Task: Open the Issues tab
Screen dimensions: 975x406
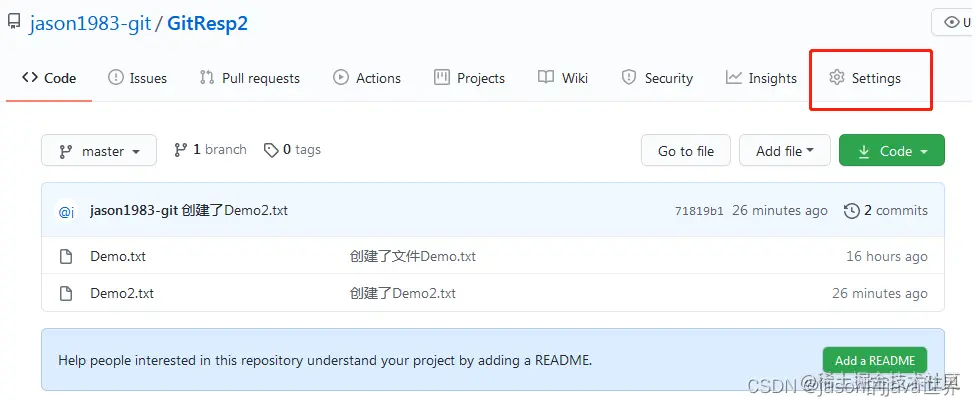Action: click(x=137, y=78)
